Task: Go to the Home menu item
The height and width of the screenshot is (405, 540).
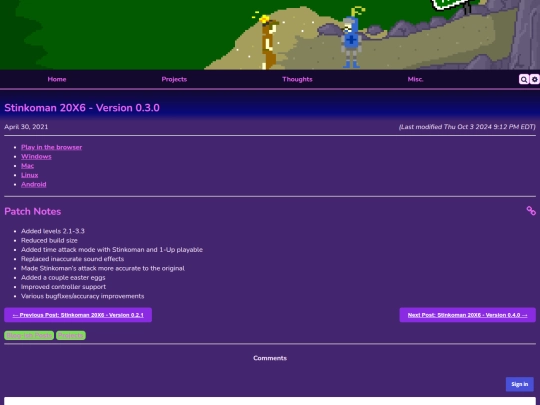Action: (57, 79)
